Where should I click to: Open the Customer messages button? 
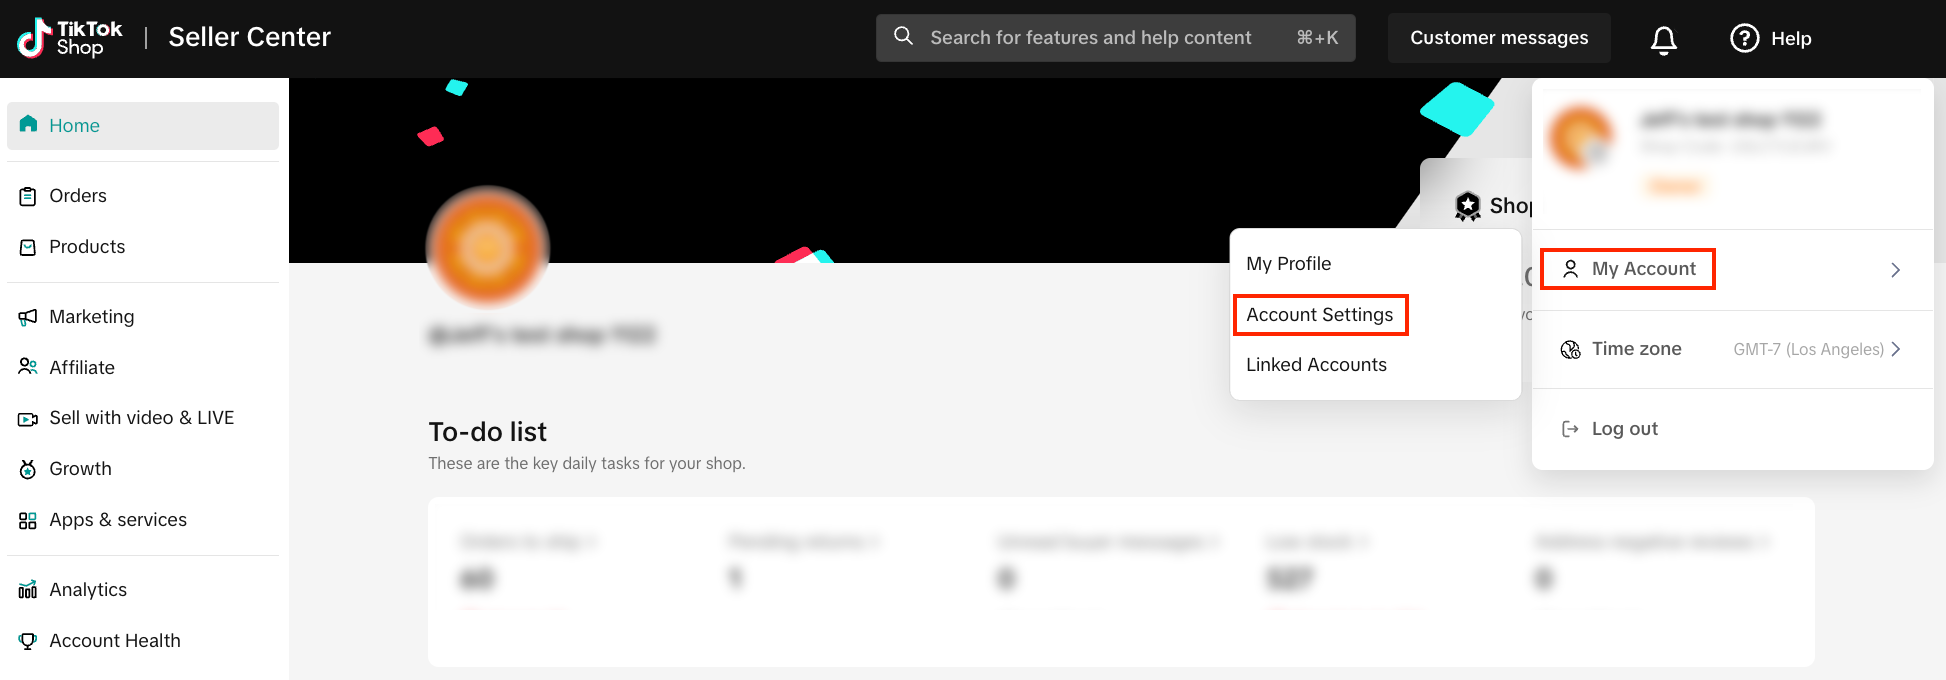click(1498, 38)
